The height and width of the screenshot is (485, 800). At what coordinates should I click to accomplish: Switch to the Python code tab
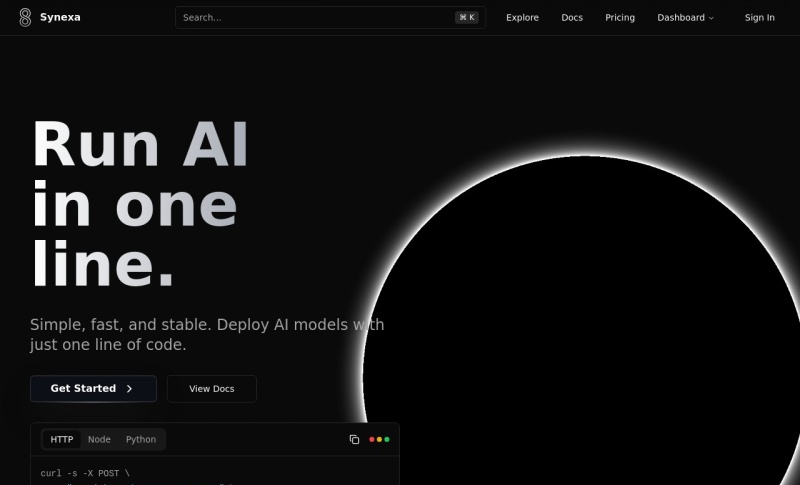coord(141,439)
